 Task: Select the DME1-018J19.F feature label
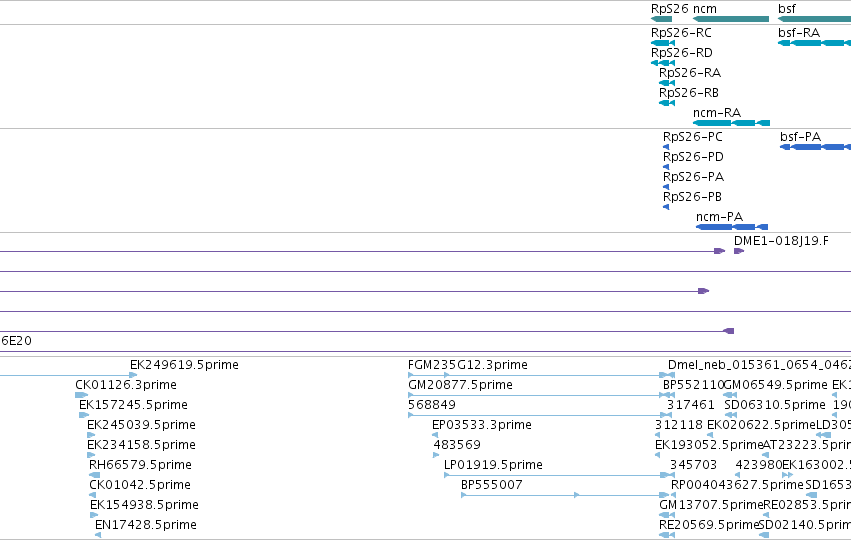(x=781, y=242)
